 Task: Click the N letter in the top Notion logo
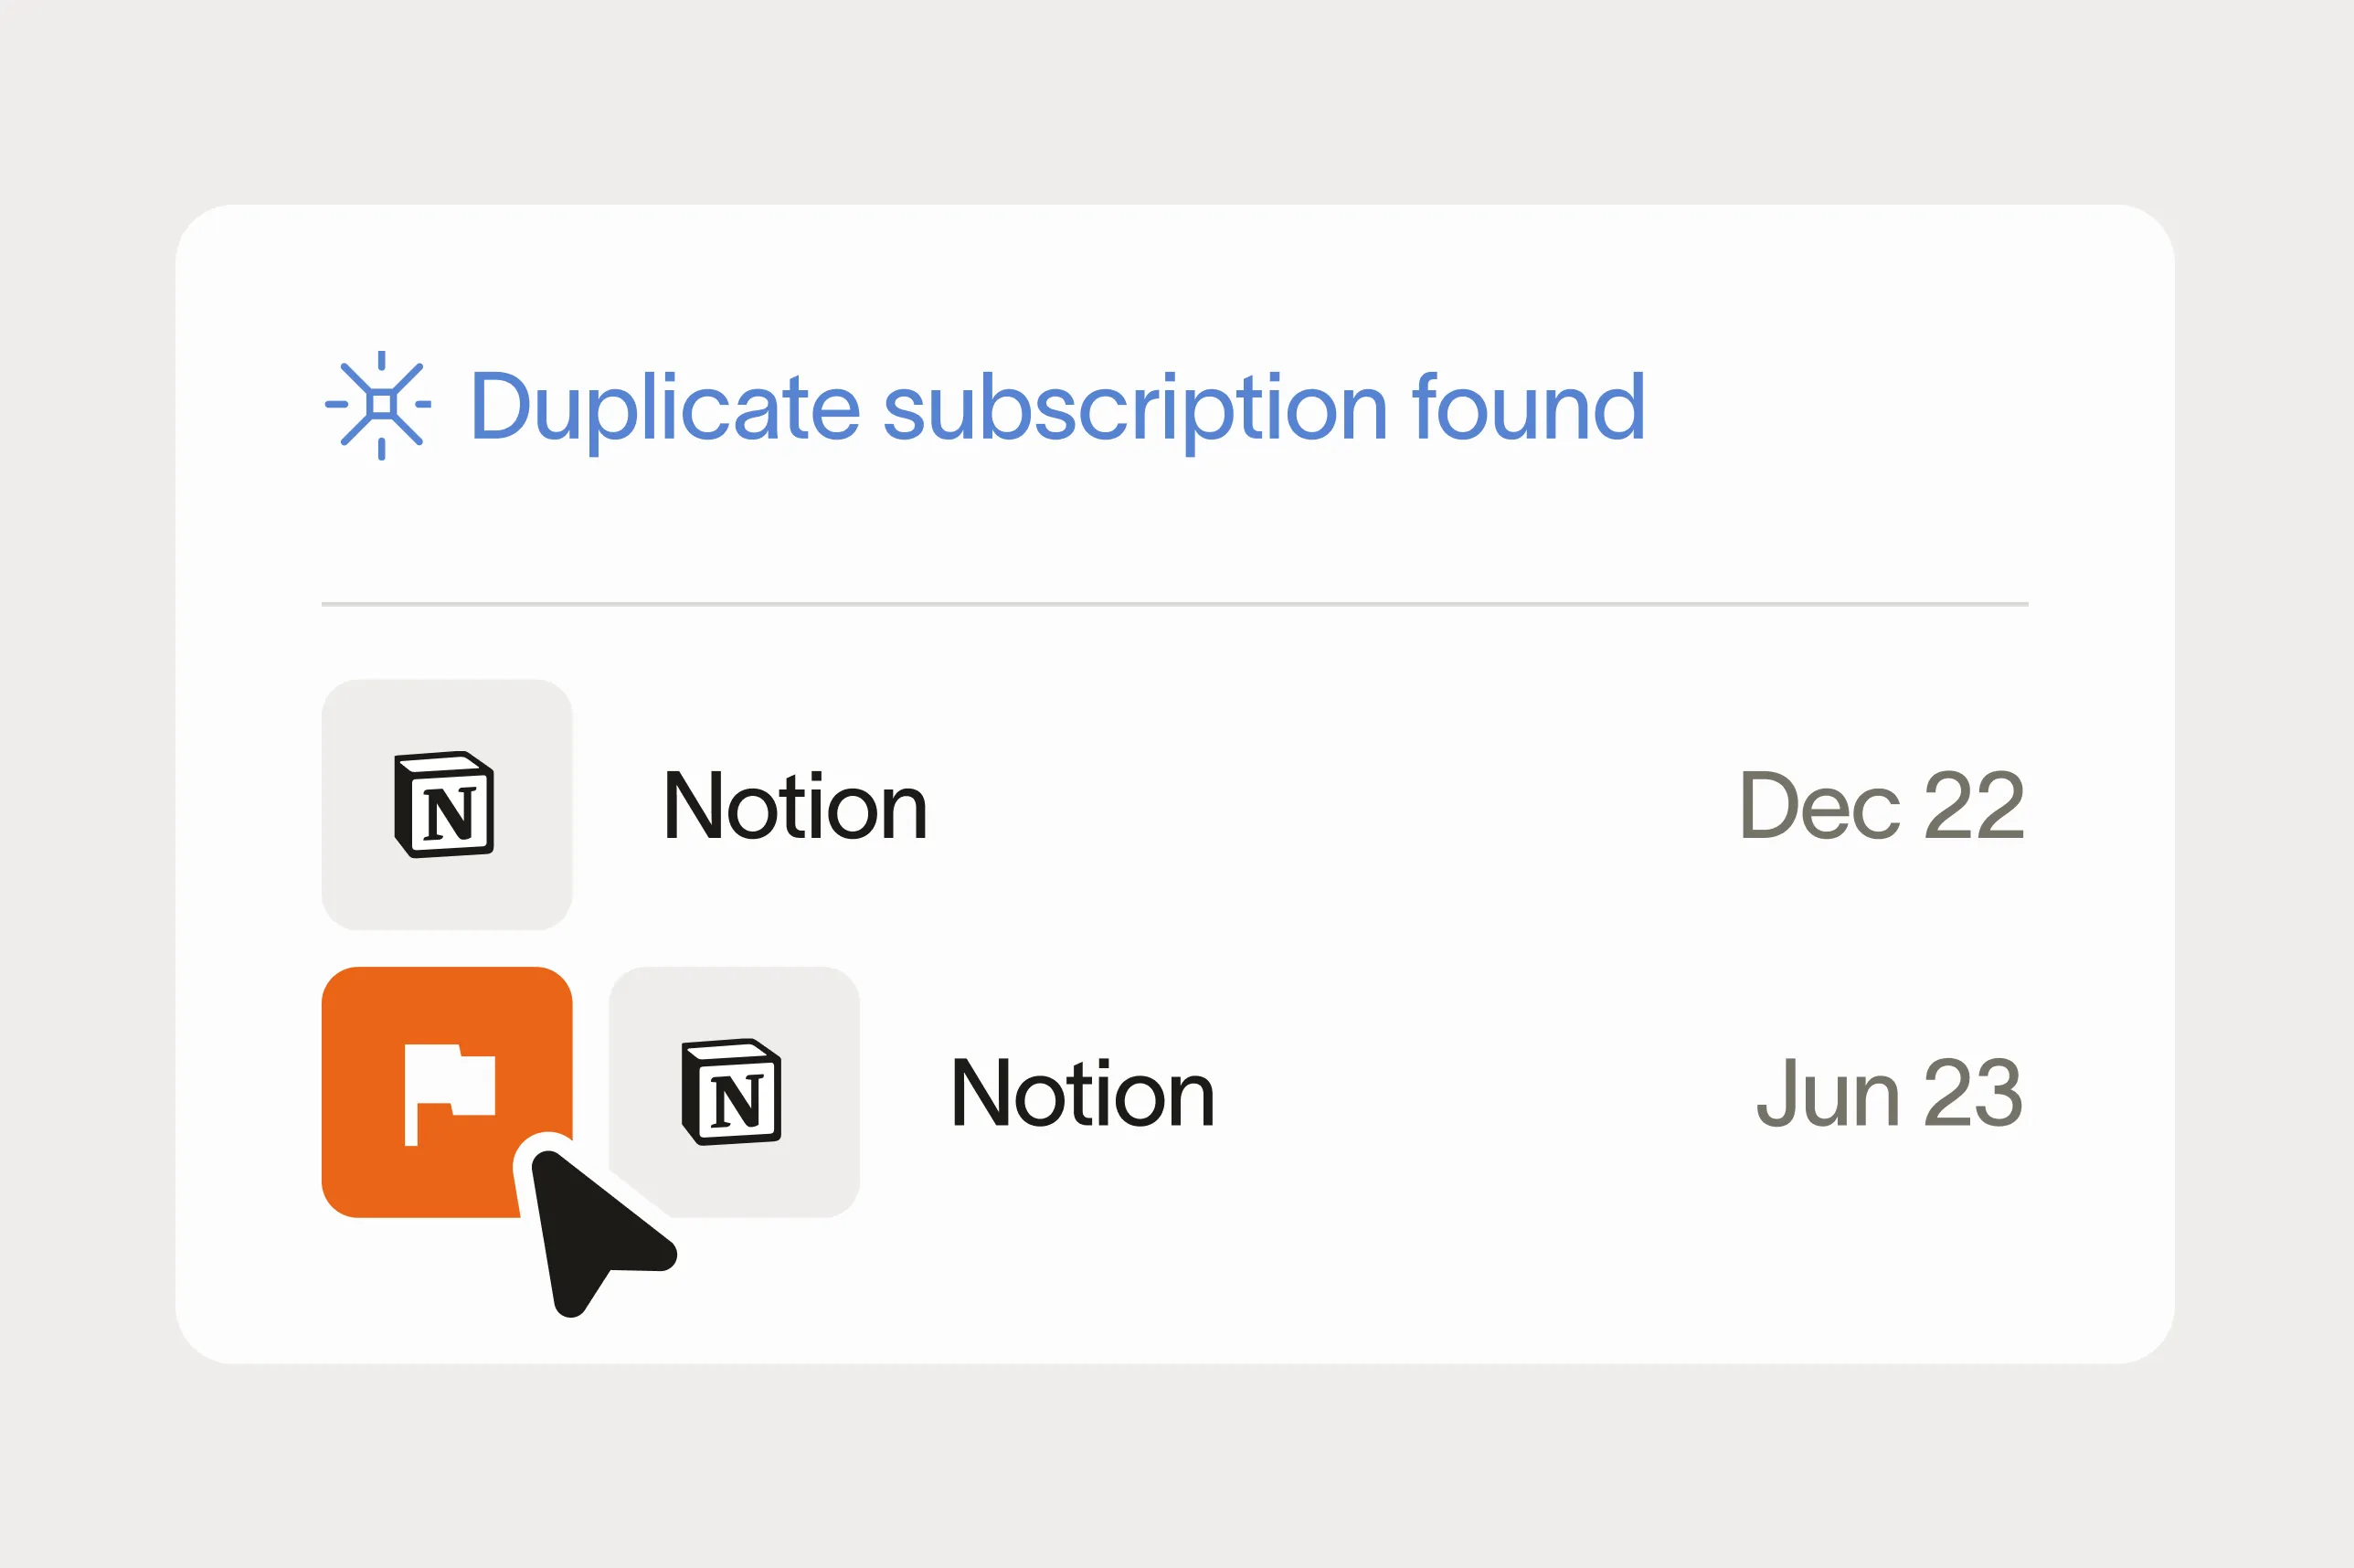click(449, 814)
